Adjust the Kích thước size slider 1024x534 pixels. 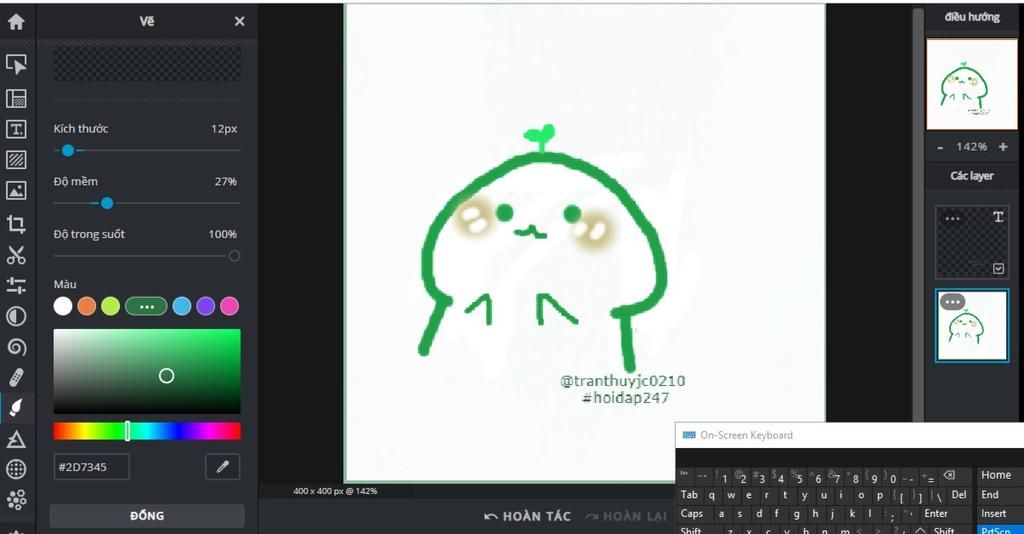pos(147,151)
